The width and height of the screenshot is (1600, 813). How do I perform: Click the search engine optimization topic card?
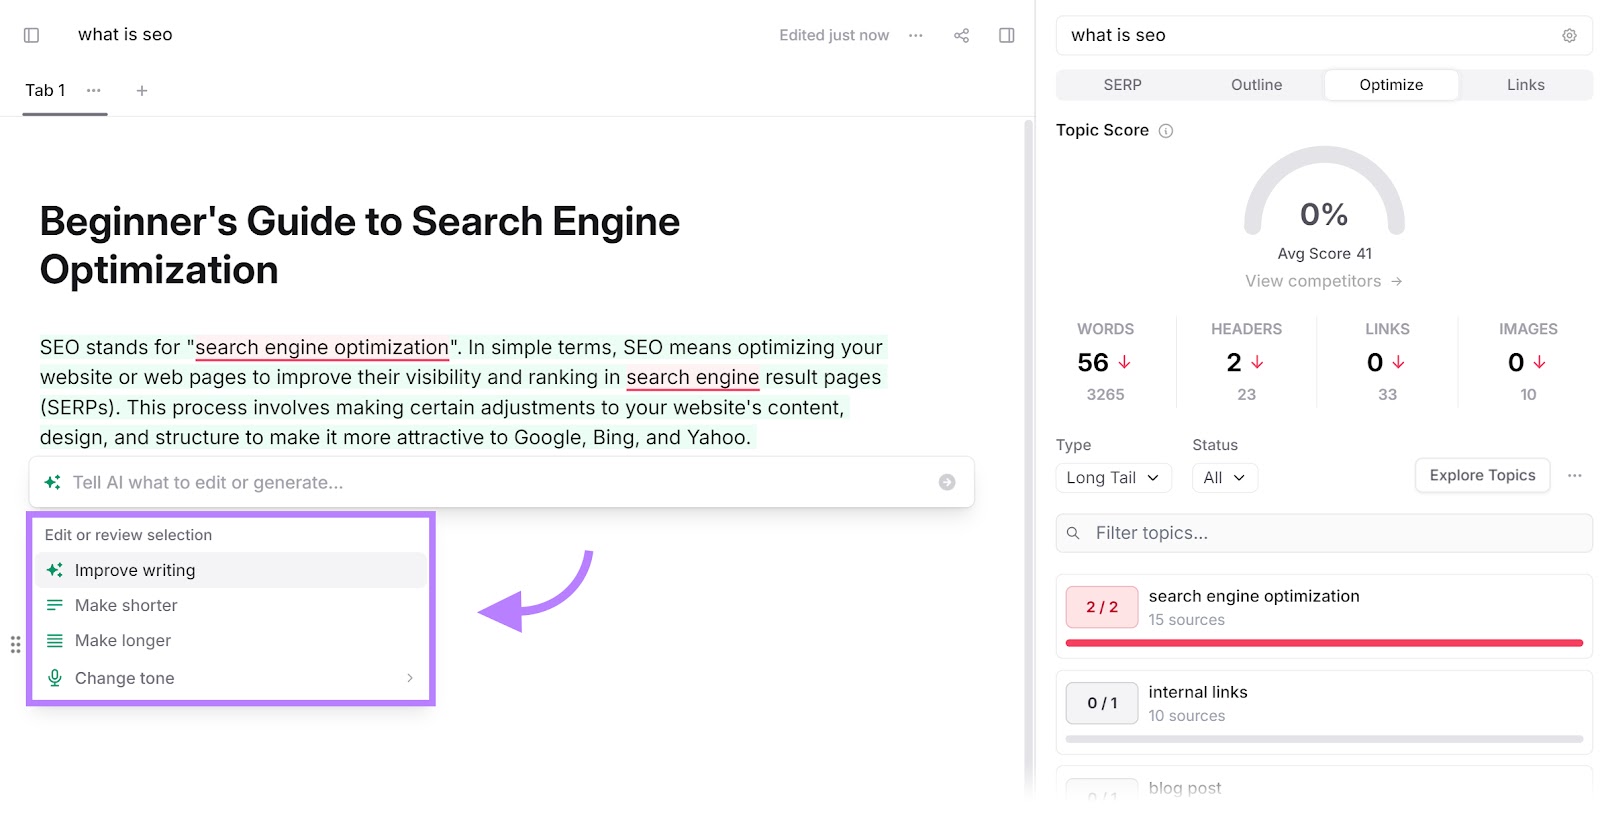click(1324, 616)
